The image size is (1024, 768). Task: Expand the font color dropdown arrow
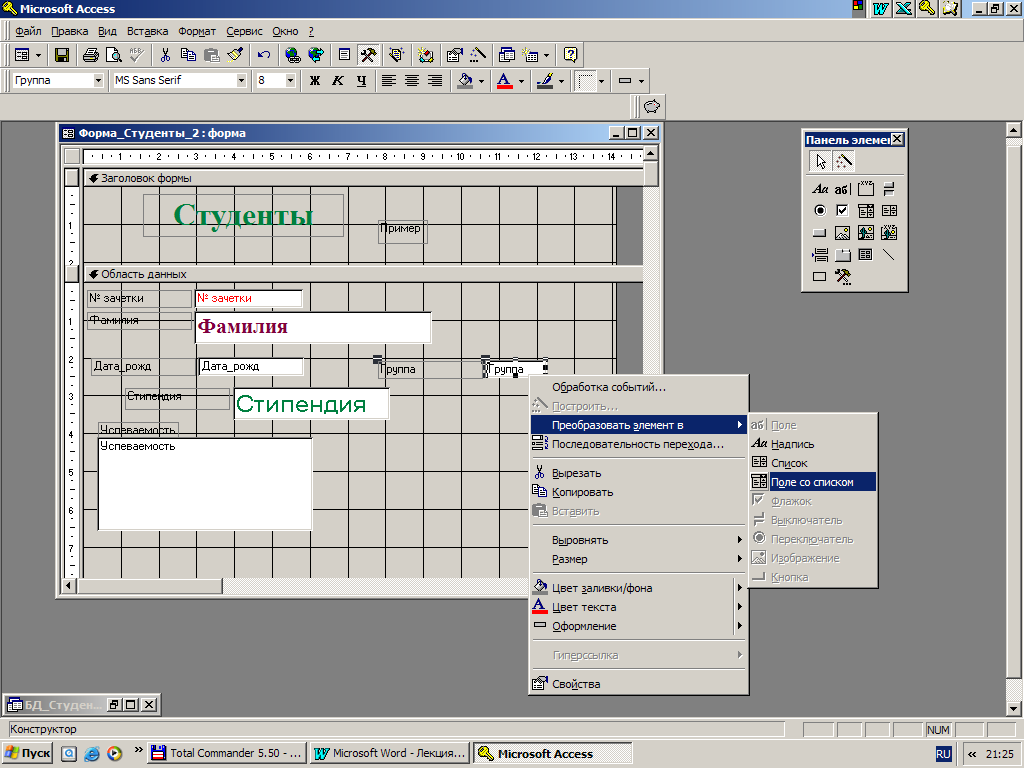coord(521,81)
